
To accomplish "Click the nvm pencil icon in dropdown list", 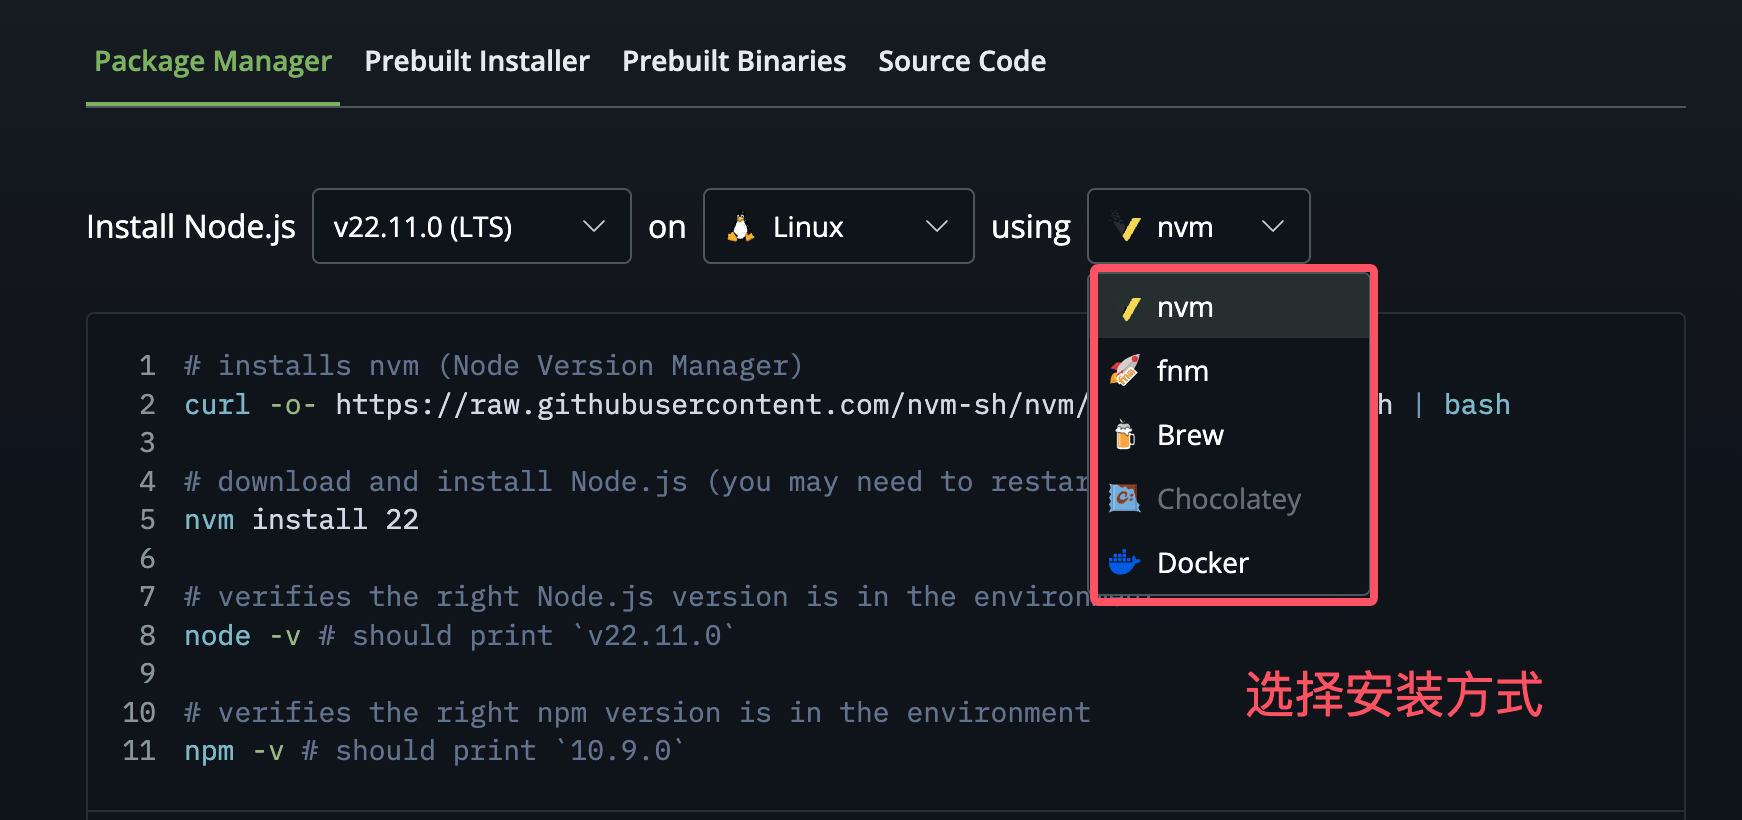I will 1131,309.
